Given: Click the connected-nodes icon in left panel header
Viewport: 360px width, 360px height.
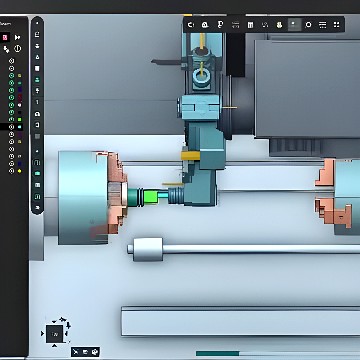Looking at the screenshot, I should pyautogui.click(x=6, y=49).
